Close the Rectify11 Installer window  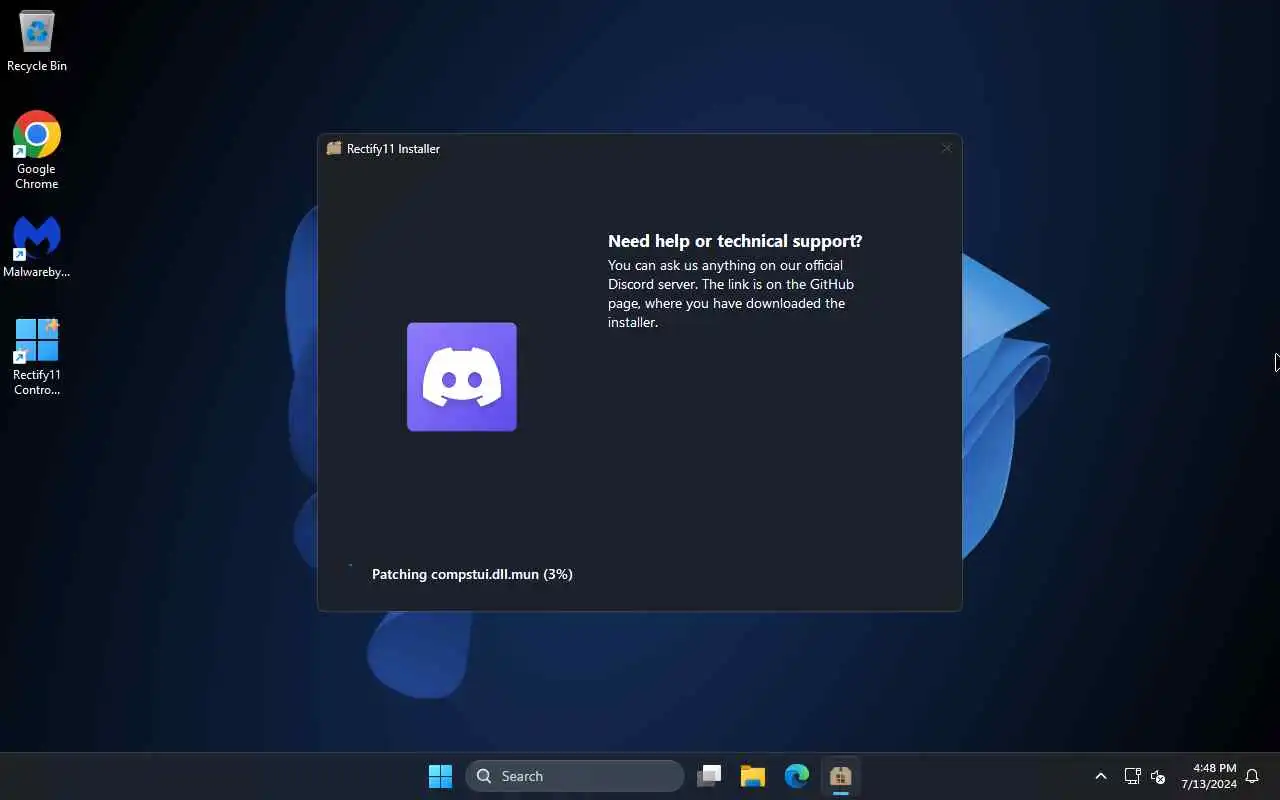[946, 148]
